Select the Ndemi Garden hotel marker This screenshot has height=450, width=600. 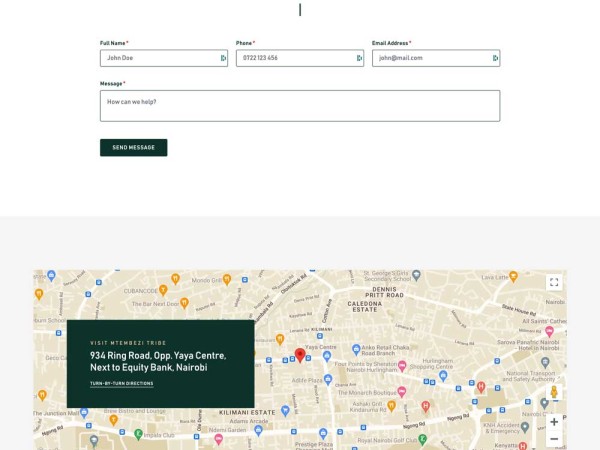[218, 439]
